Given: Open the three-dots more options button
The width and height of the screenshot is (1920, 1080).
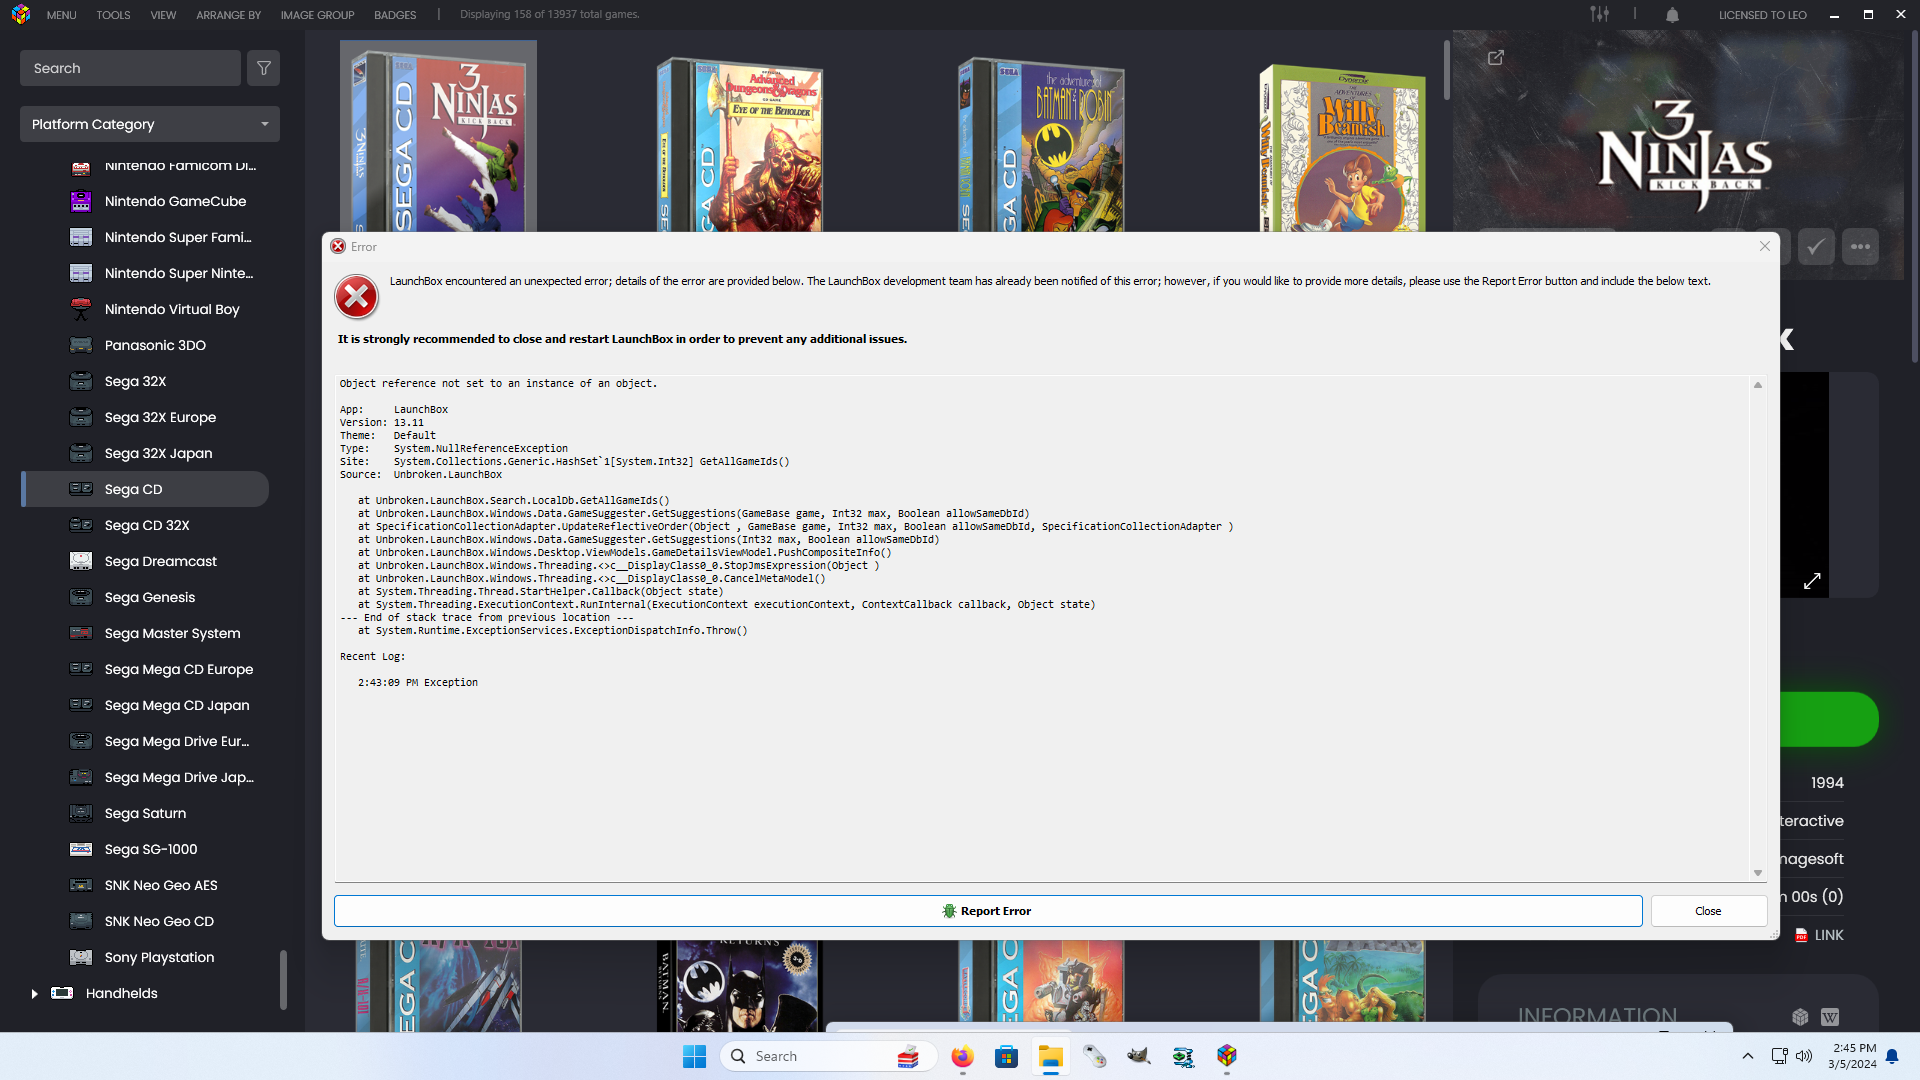Looking at the screenshot, I should point(1860,247).
